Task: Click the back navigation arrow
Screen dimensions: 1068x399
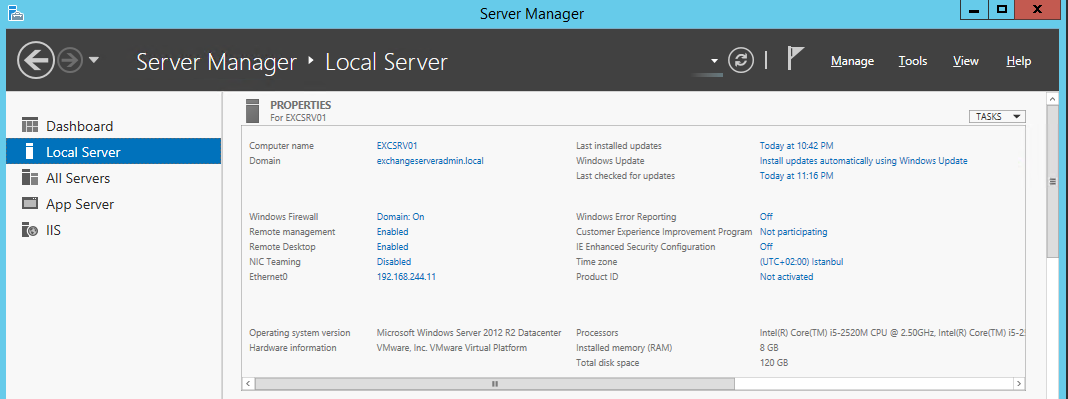Action: tap(36, 61)
